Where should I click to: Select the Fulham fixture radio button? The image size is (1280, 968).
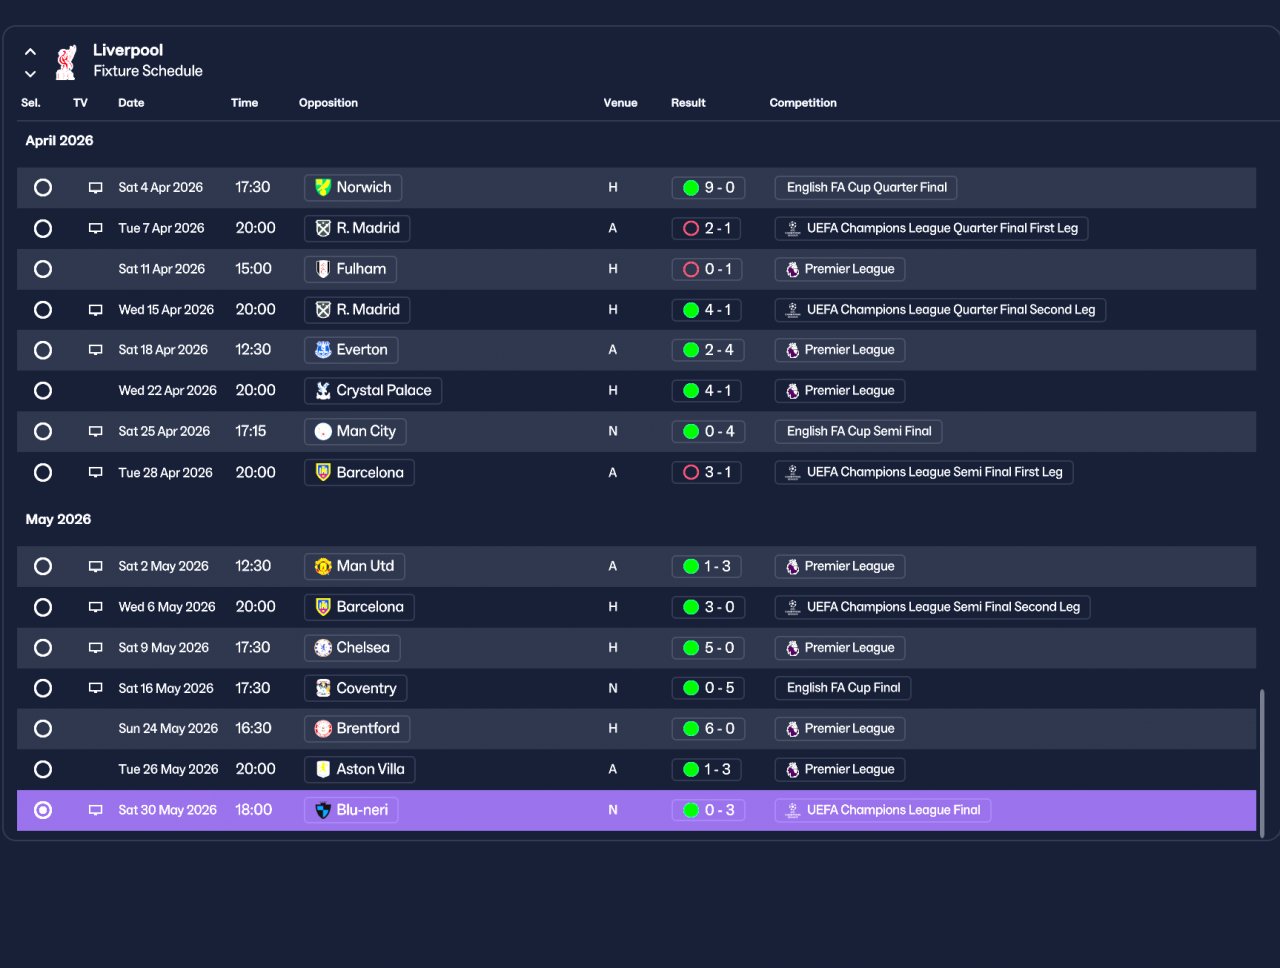tap(43, 269)
